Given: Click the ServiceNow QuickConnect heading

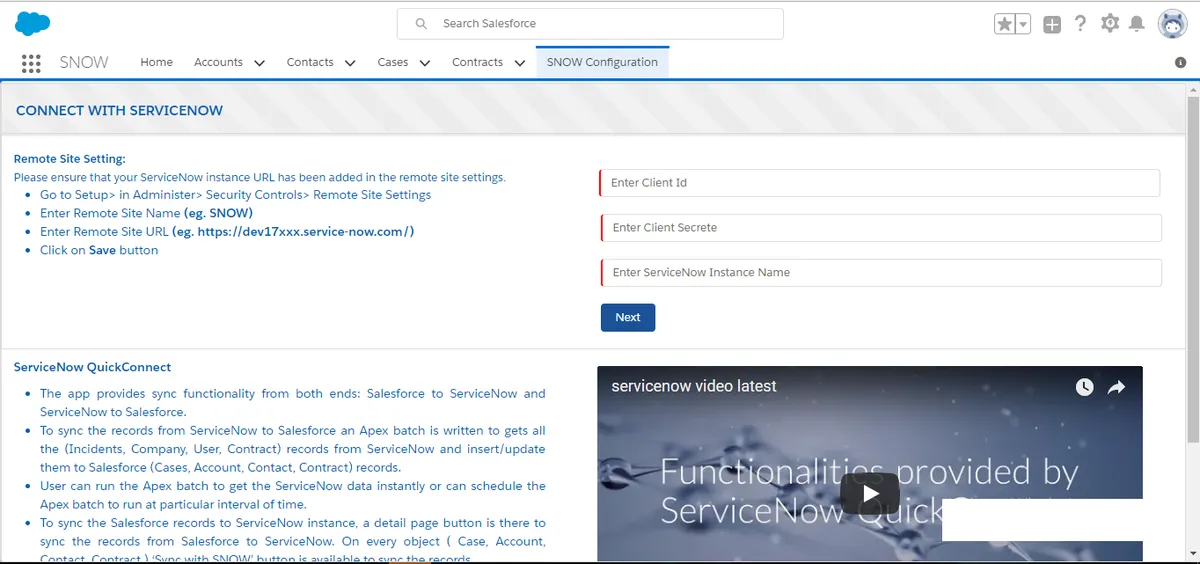Looking at the screenshot, I should point(92,367).
